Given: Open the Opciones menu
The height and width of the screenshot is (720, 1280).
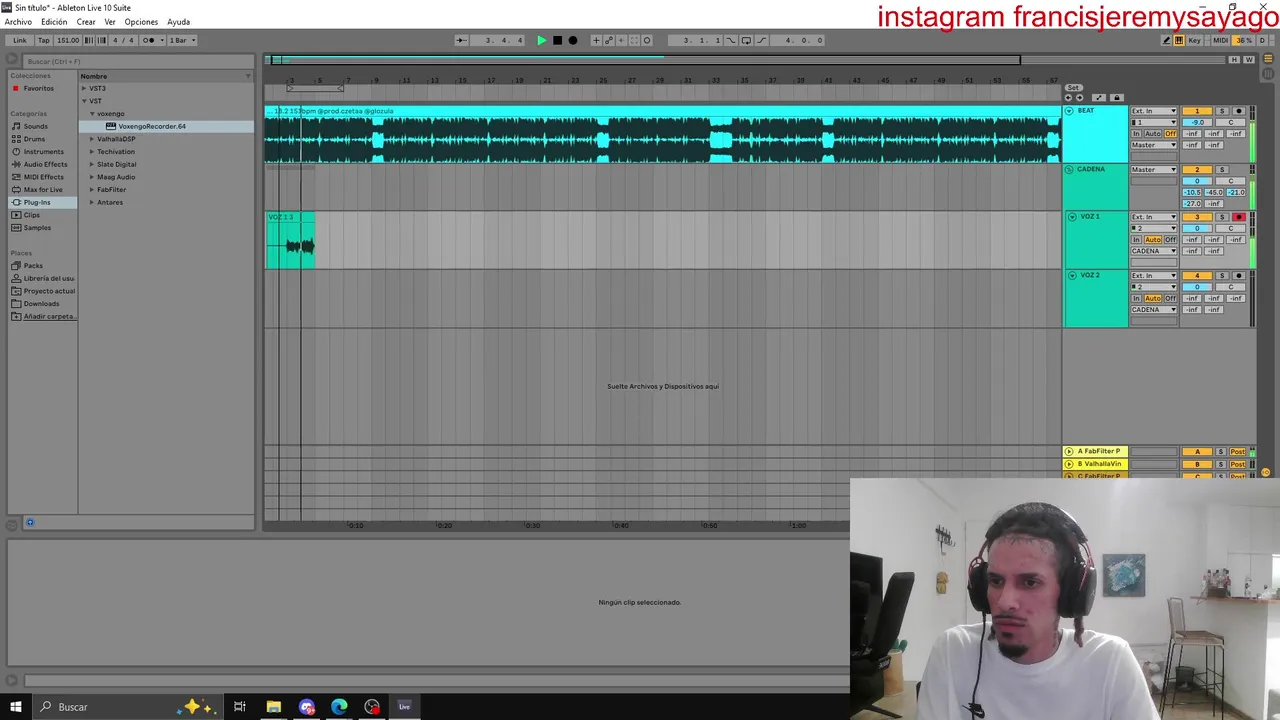Looking at the screenshot, I should [141, 22].
